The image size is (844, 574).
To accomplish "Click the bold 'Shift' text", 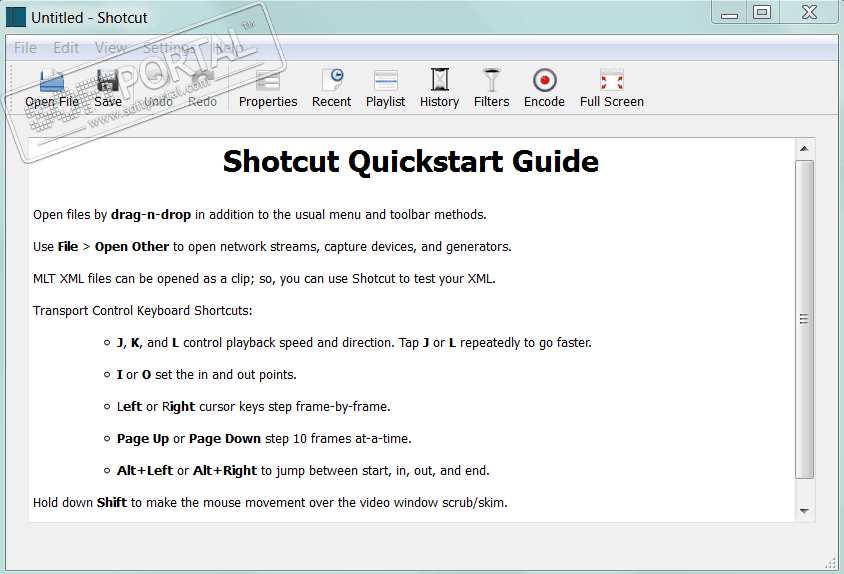I will (x=112, y=502).
